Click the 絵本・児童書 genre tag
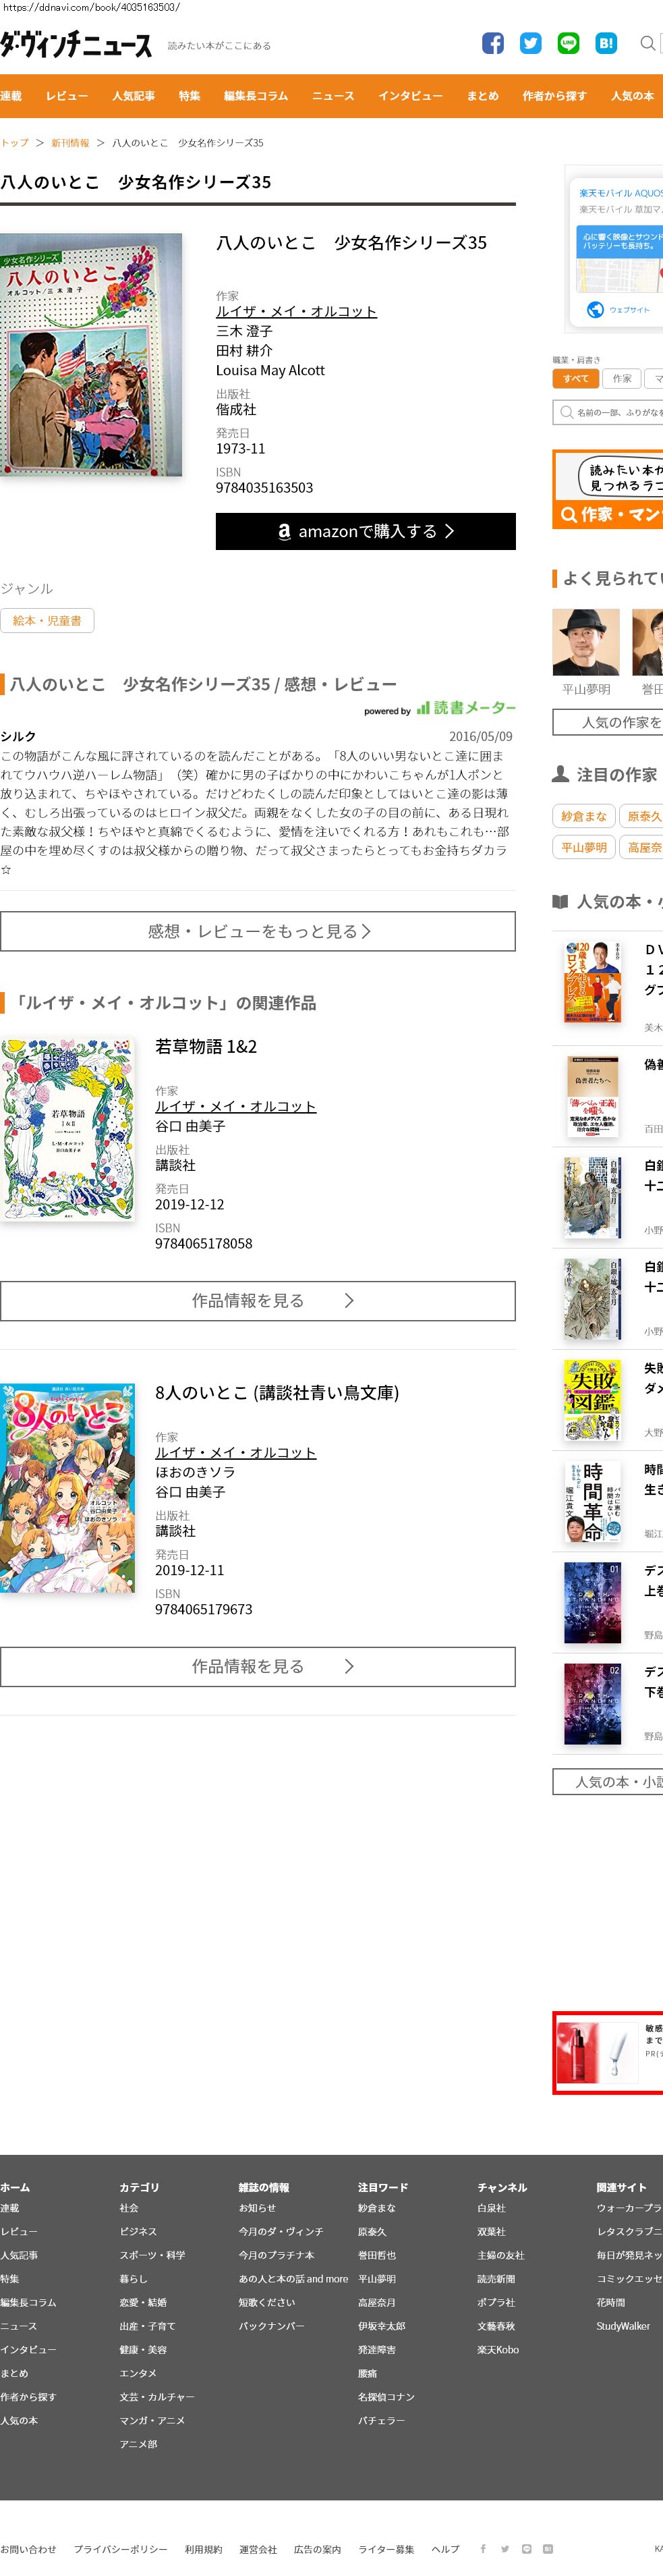 tap(47, 621)
